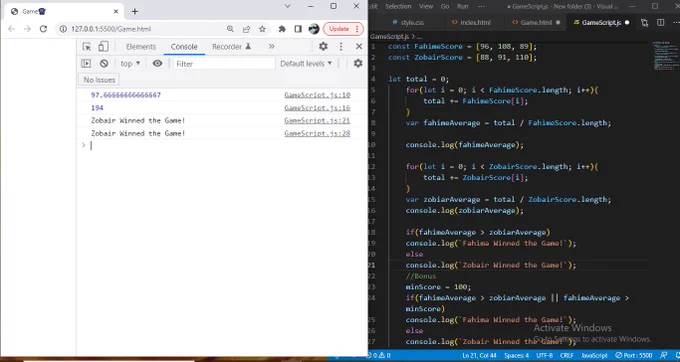Click the Chrome address bar URL
Viewport: 680px width, 362px height.
point(111,29)
